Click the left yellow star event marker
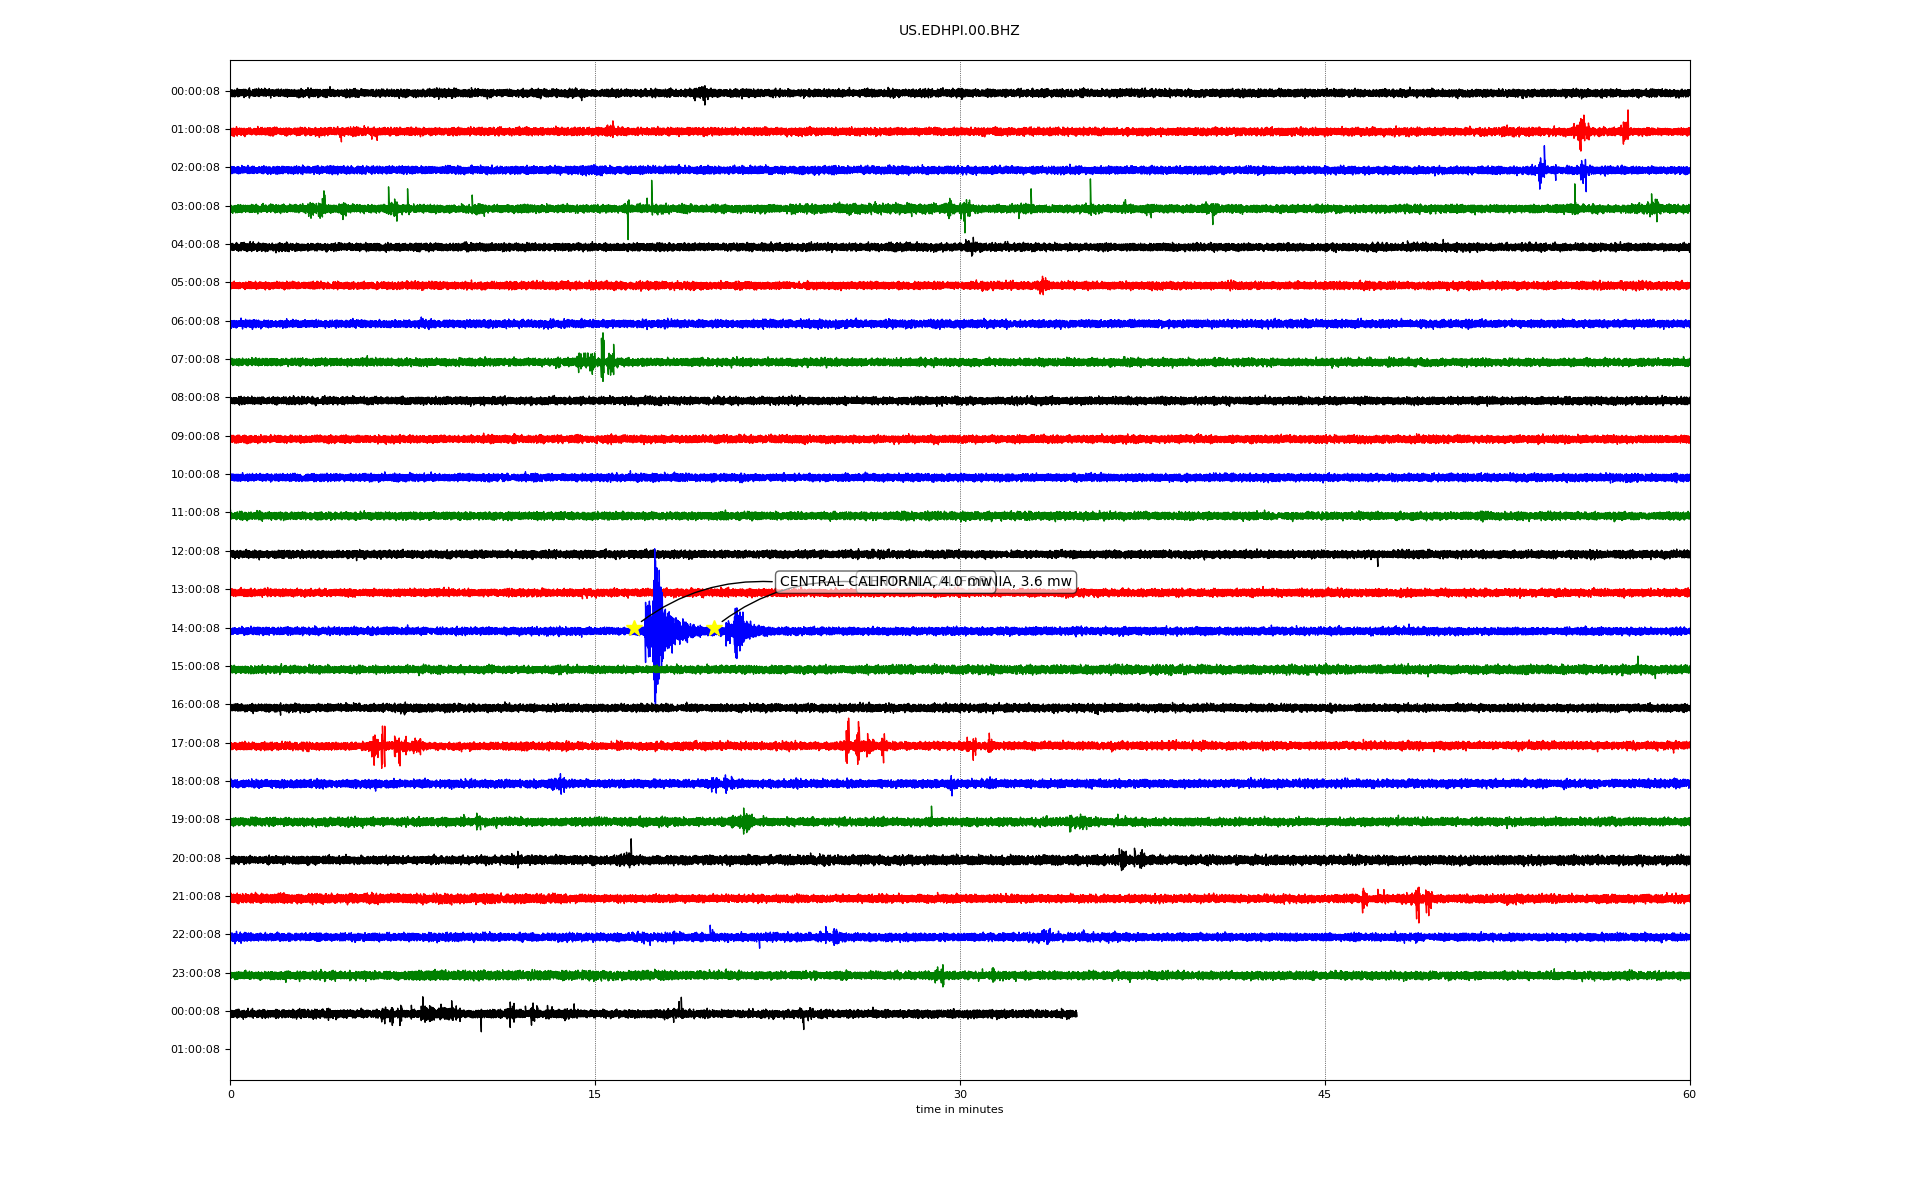Image resolution: width=1920 pixels, height=1200 pixels. (634, 628)
